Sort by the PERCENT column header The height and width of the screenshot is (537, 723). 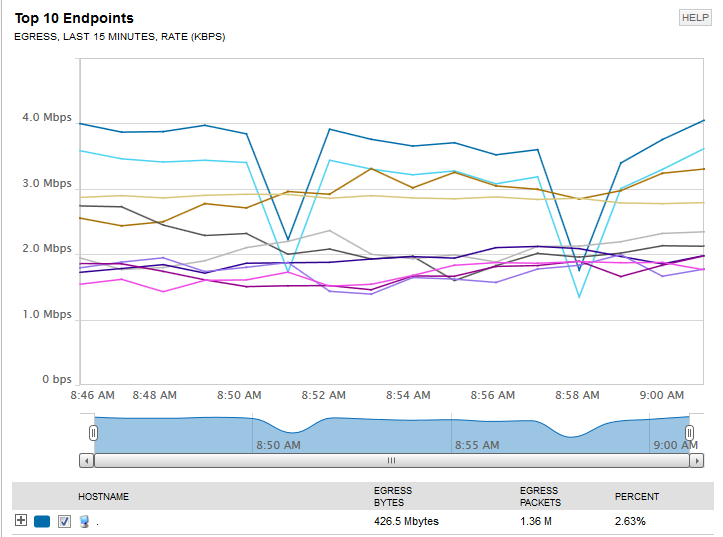coord(636,496)
